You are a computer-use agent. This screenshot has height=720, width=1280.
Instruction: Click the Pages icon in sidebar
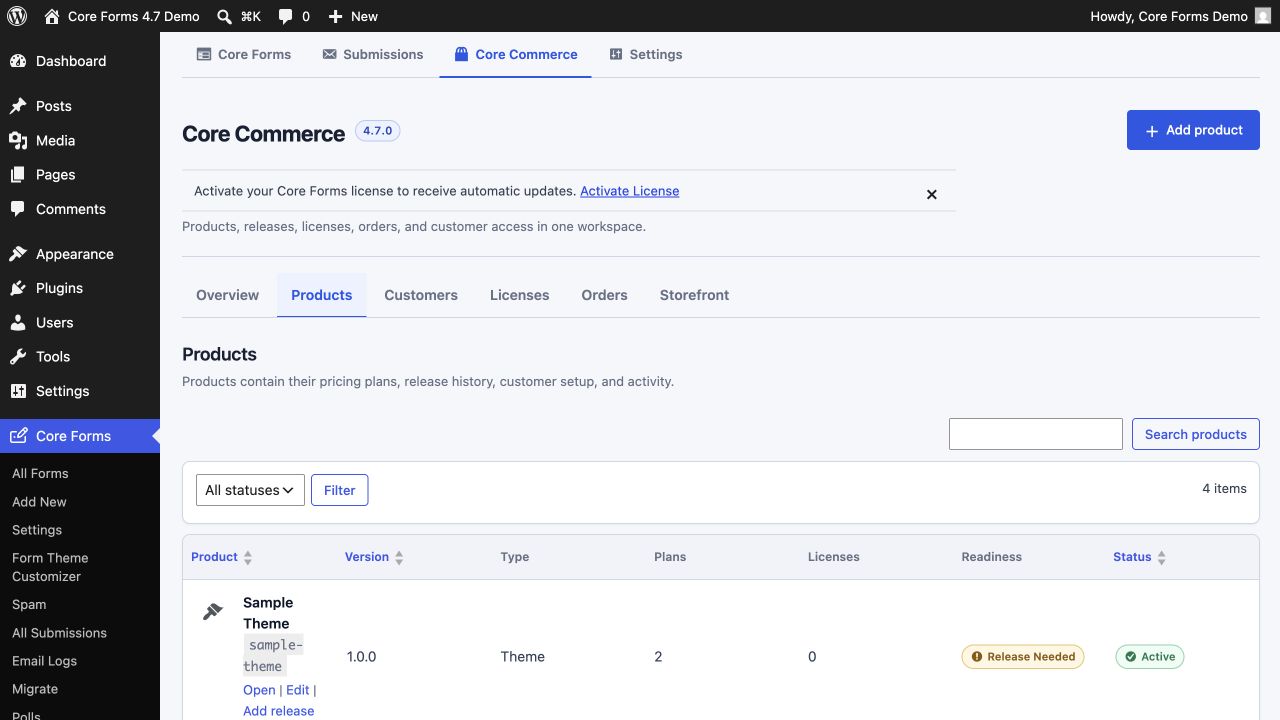tap(18, 175)
